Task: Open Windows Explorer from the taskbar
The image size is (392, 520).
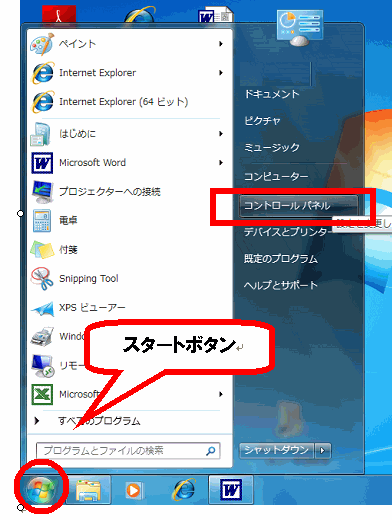Action: [x=88, y=490]
